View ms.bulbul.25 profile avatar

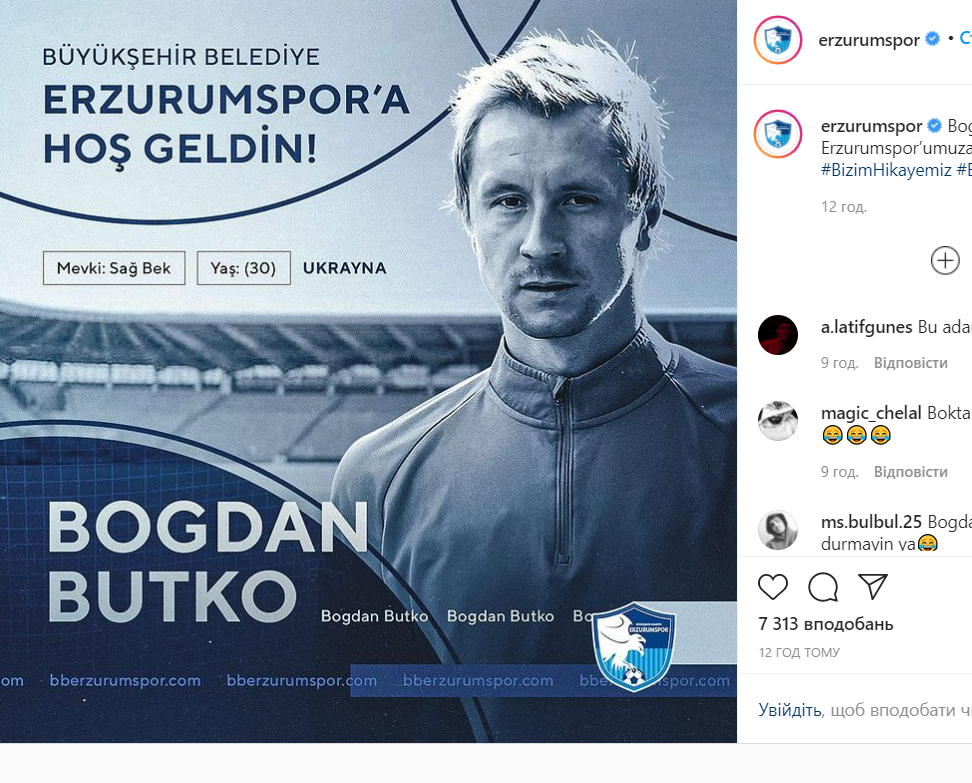click(x=777, y=531)
